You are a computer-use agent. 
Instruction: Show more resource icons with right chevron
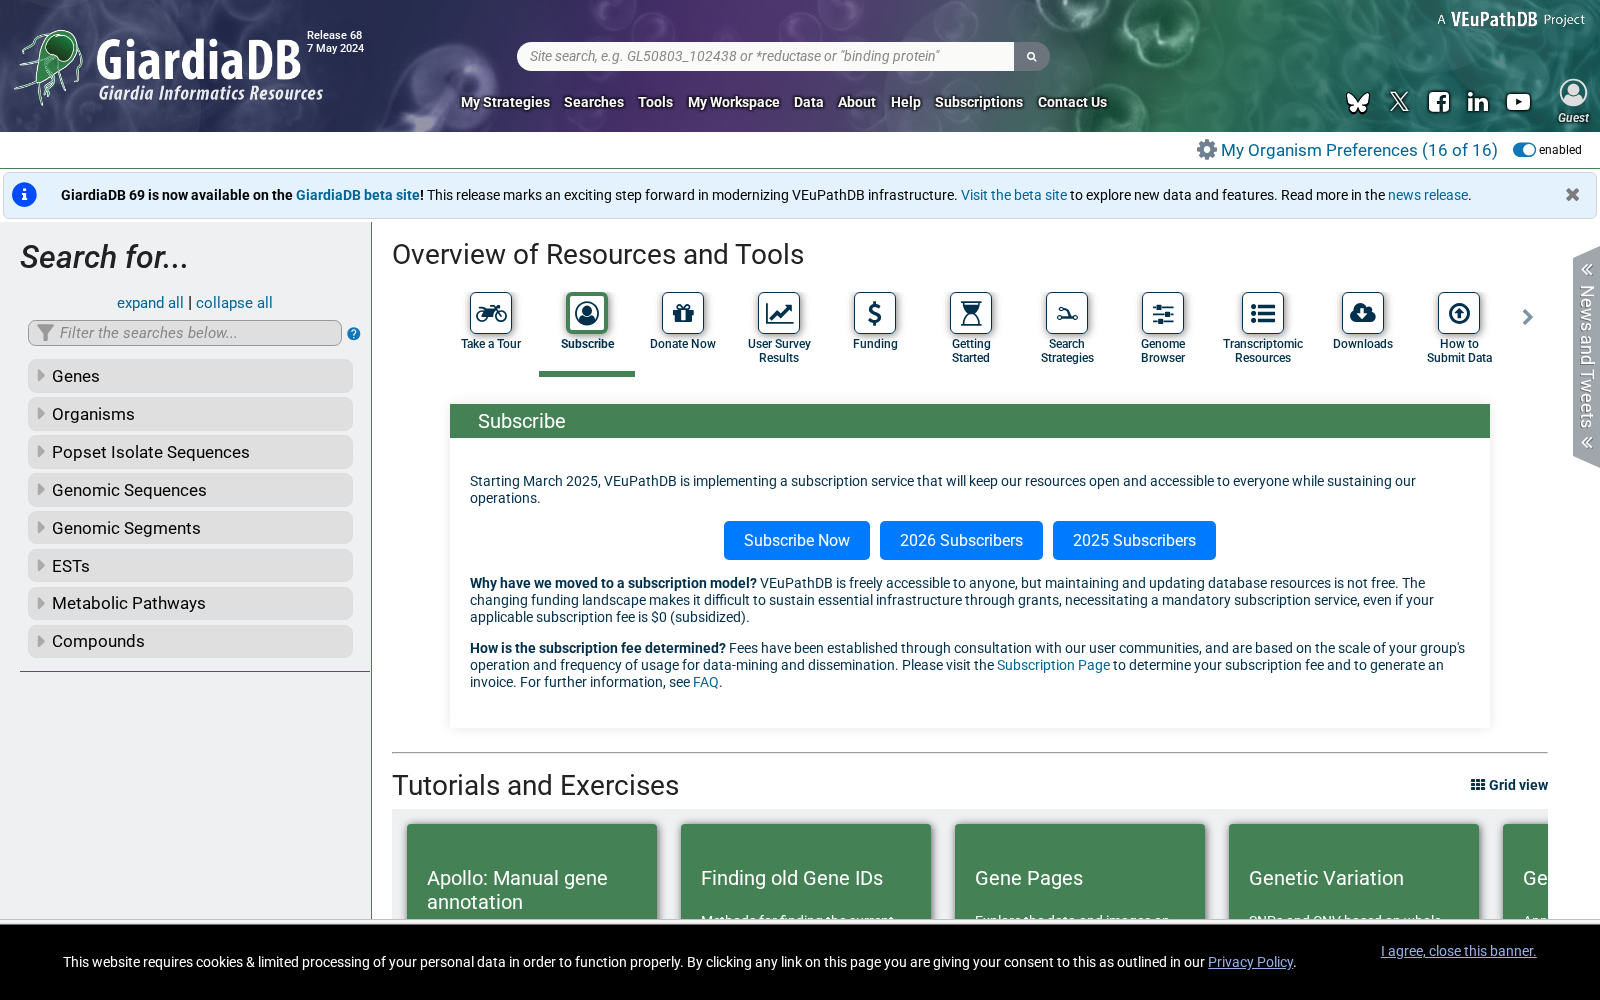[1527, 317]
